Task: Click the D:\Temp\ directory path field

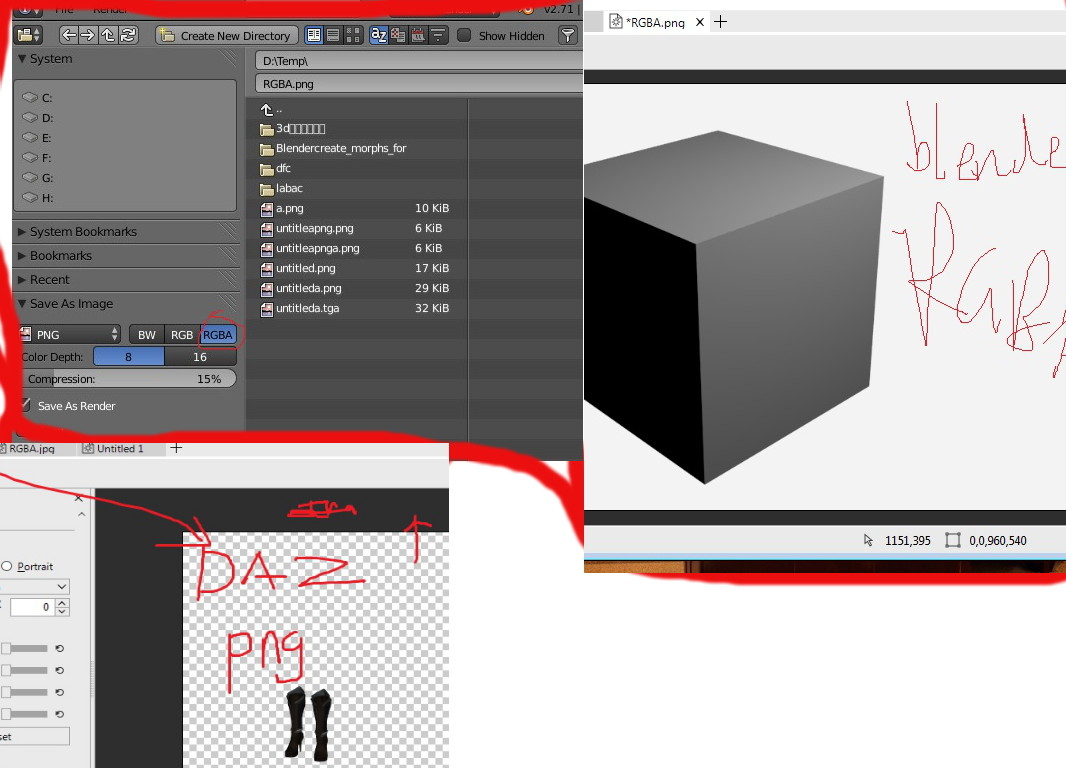Action: pyautogui.click(x=419, y=61)
